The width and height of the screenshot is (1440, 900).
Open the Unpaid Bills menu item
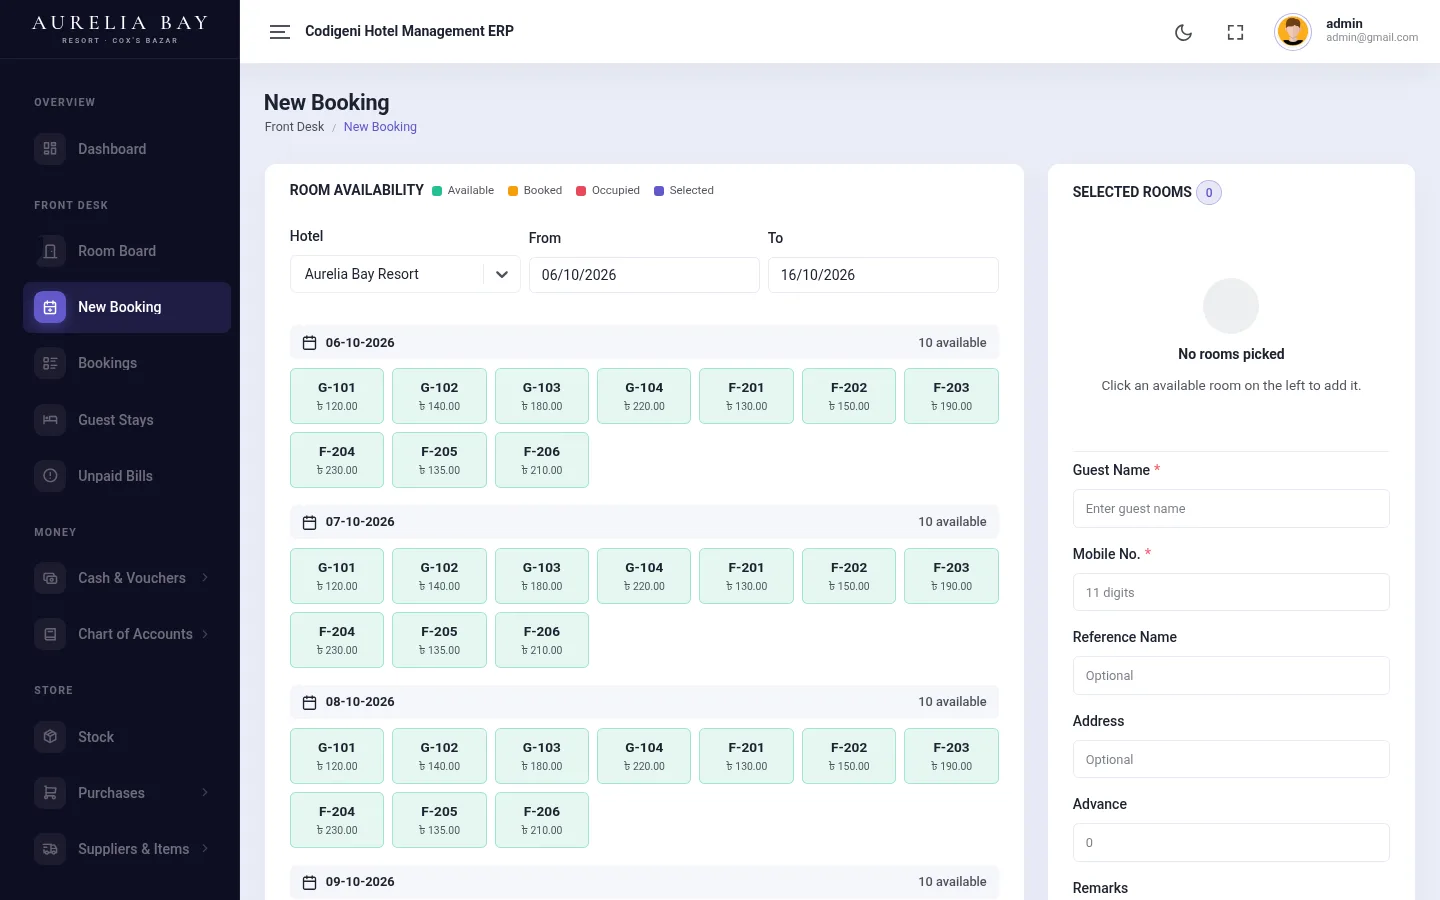(x=127, y=476)
